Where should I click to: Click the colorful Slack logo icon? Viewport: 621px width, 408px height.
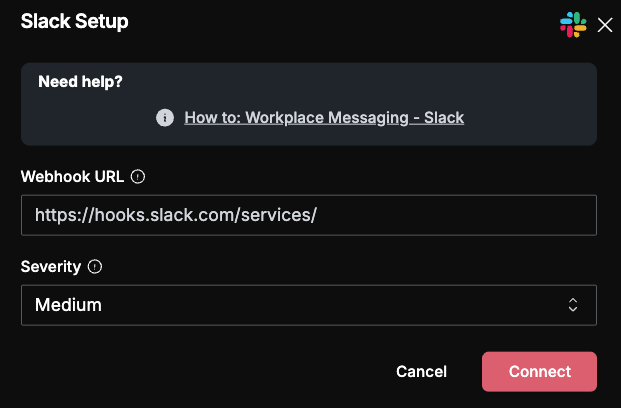[x=573, y=25]
